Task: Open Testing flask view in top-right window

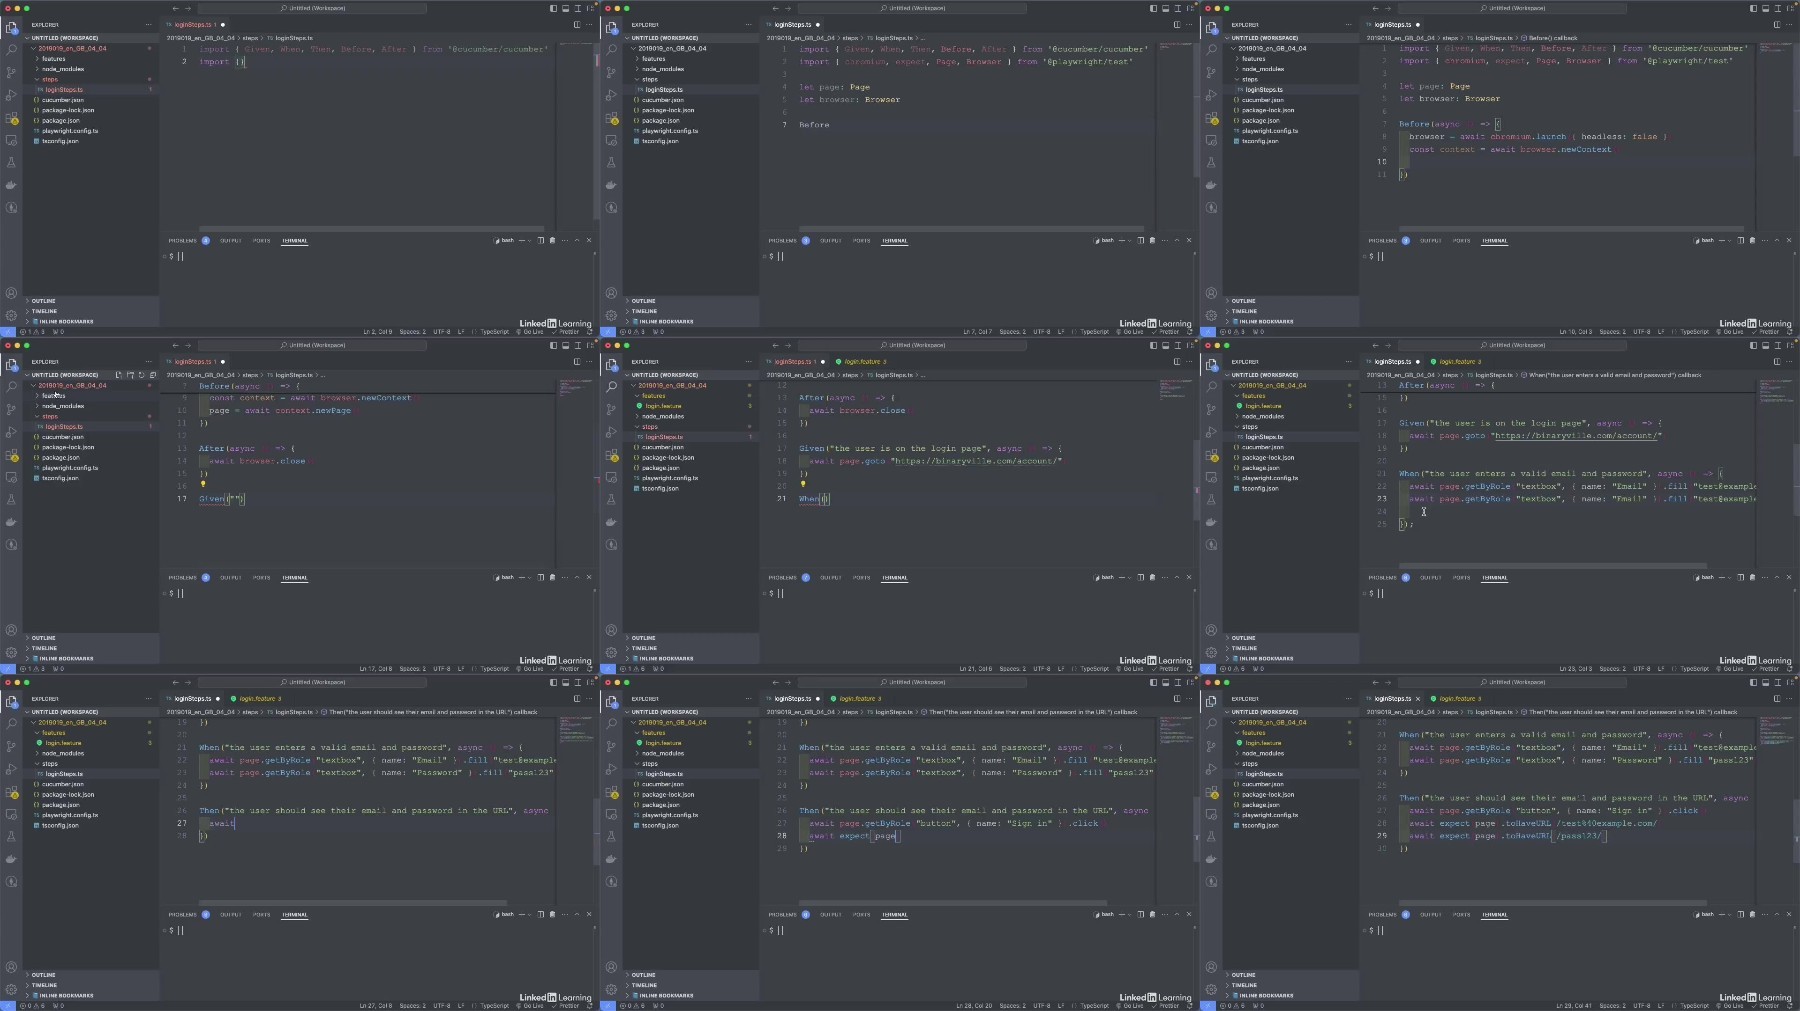Action: coord(1212,162)
